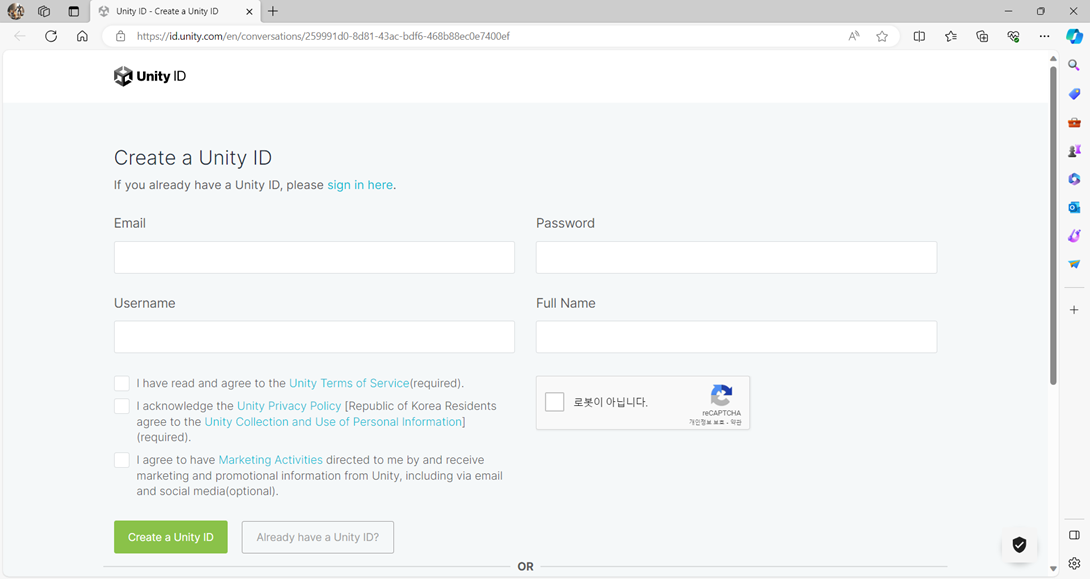Click into the Username input field

coord(314,336)
